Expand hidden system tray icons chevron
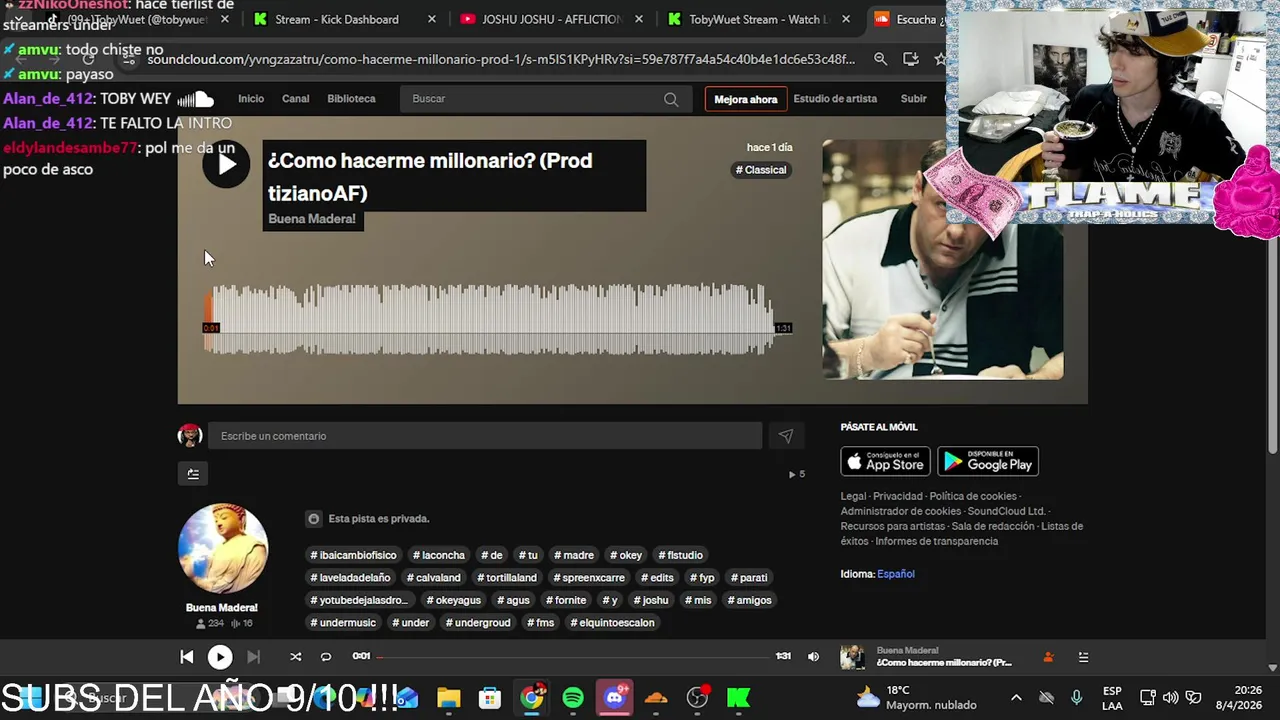The width and height of the screenshot is (1280, 720). click(x=1016, y=698)
